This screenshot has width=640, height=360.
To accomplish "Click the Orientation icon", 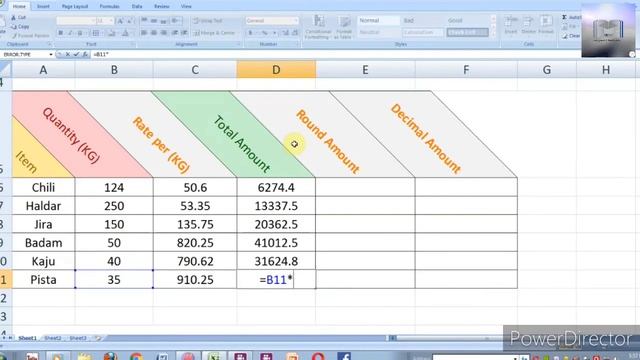I will 176,20.
